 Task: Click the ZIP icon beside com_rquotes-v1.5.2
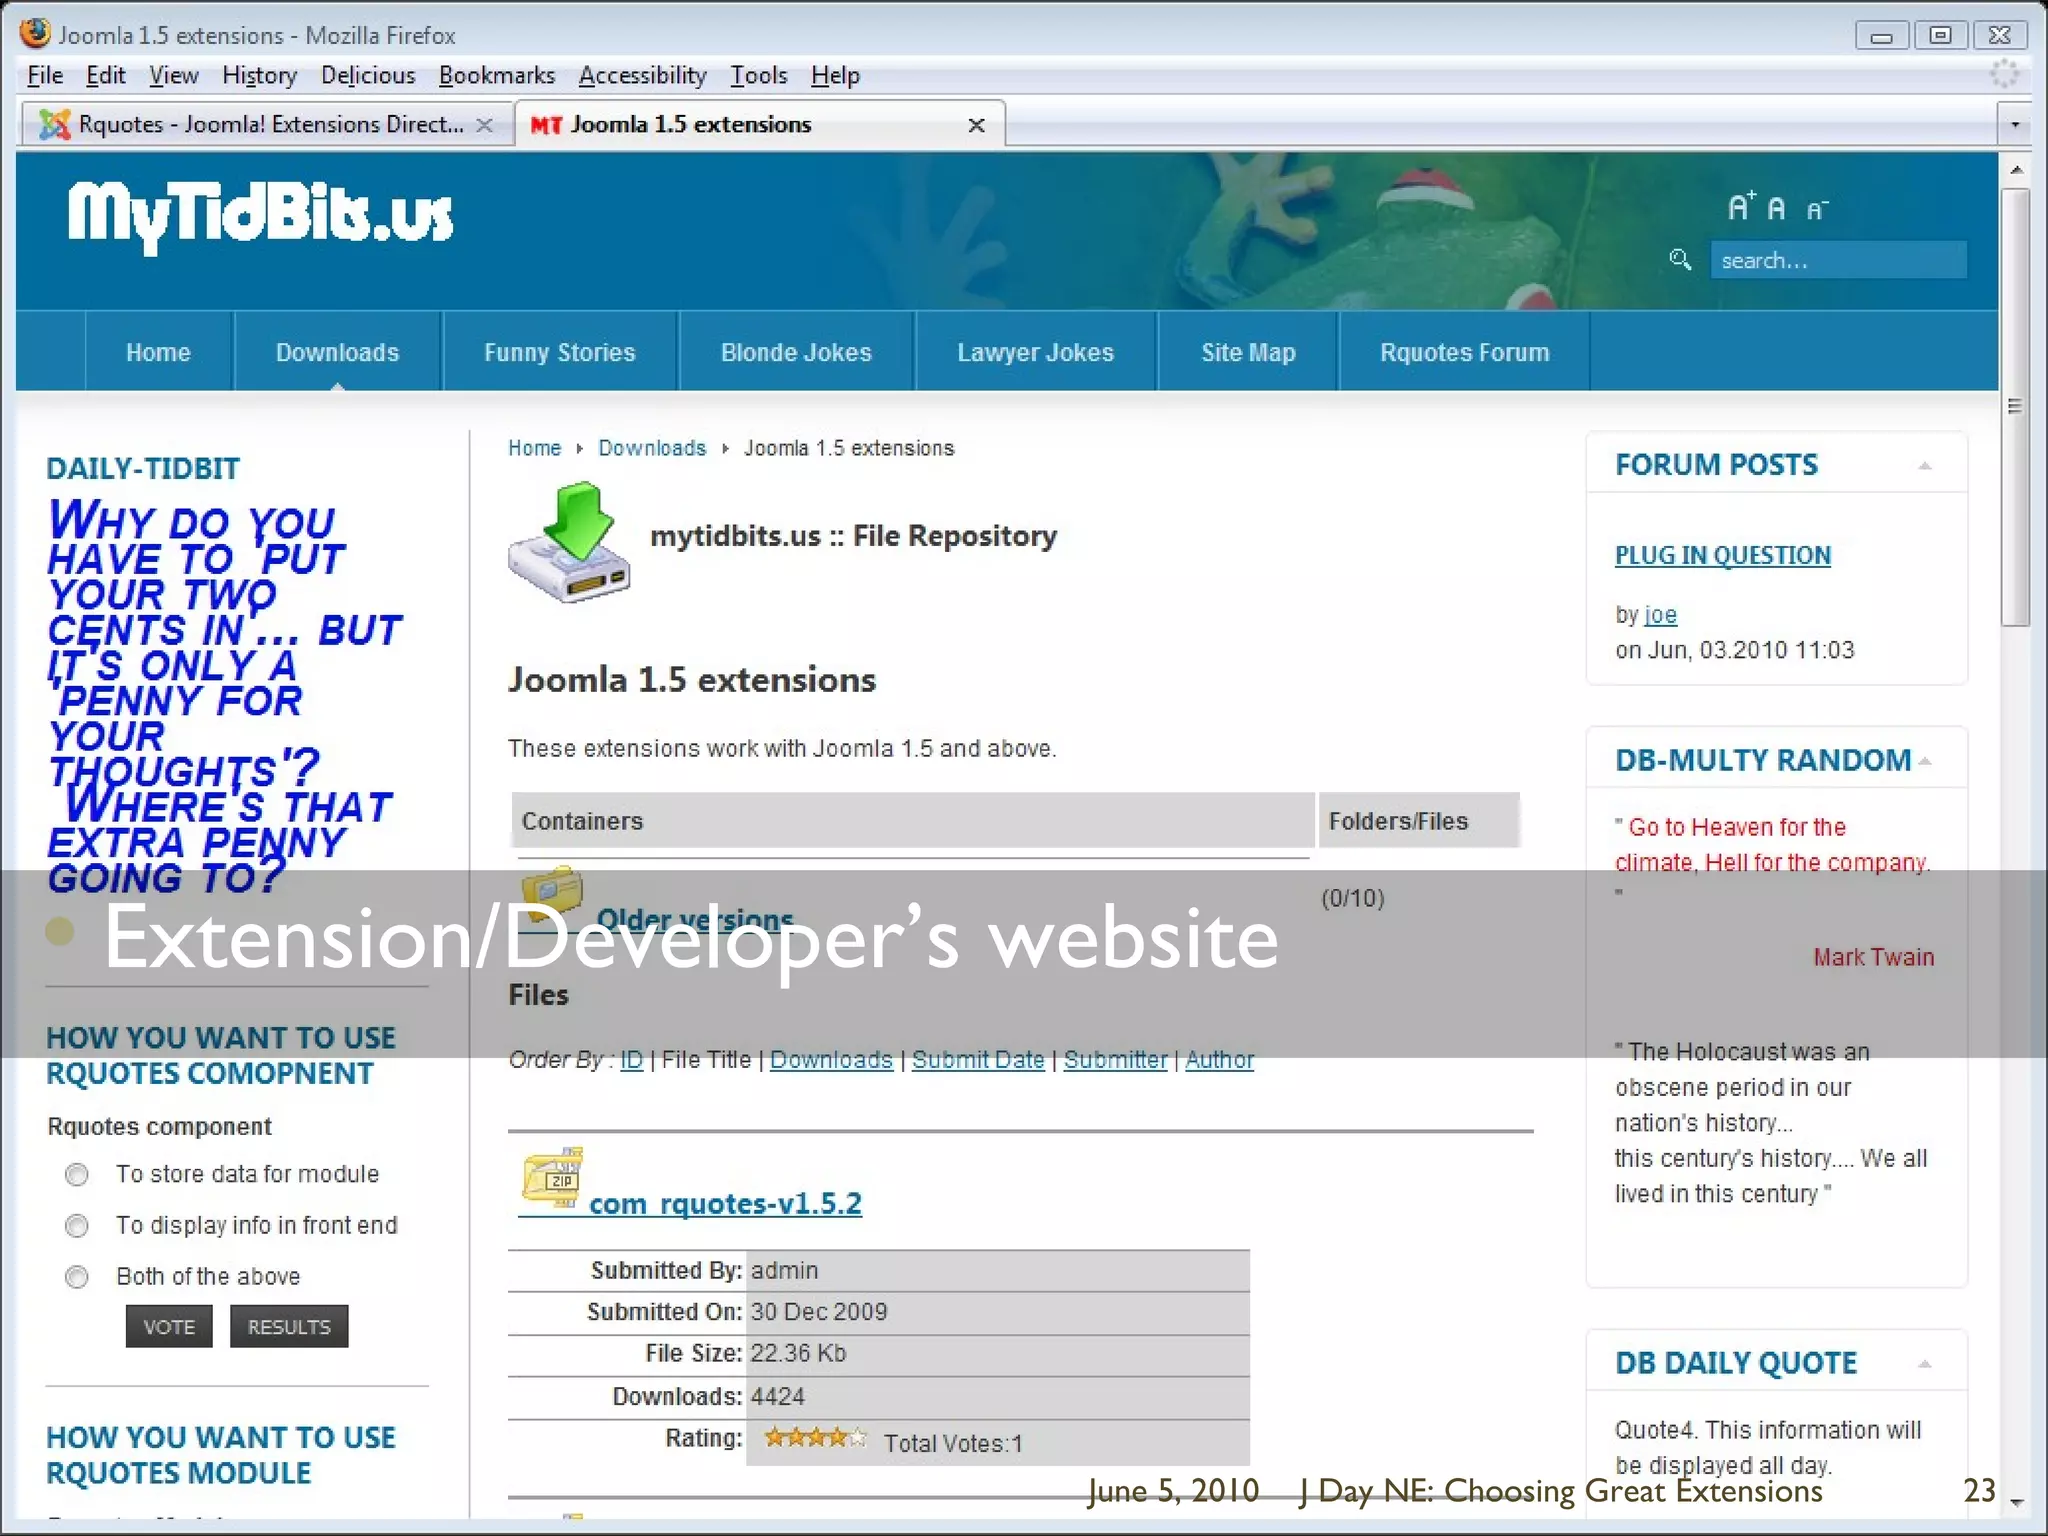pos(552,1178)
